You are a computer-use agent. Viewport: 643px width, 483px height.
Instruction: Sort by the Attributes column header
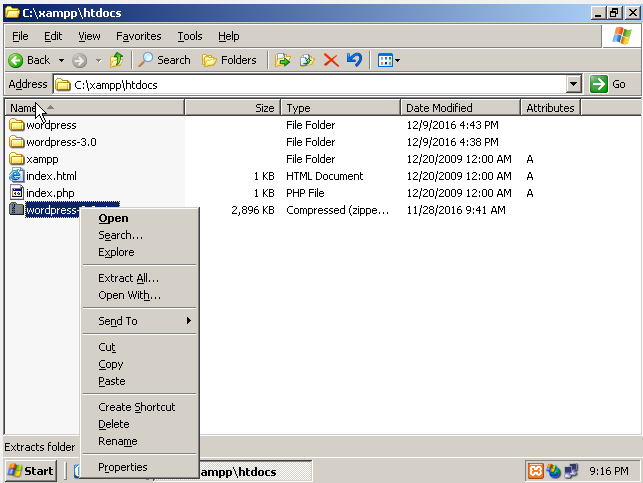coord(550,108)
